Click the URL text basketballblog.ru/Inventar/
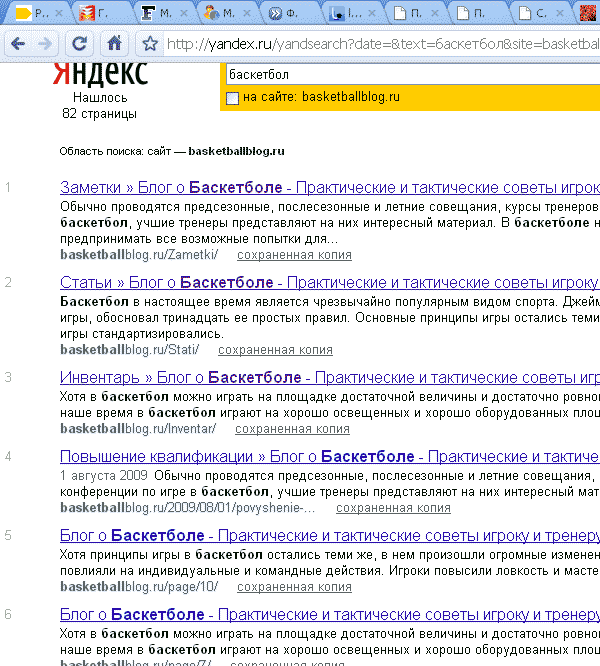The width and height of the screenshot is (600, 666). click(138, 429)
